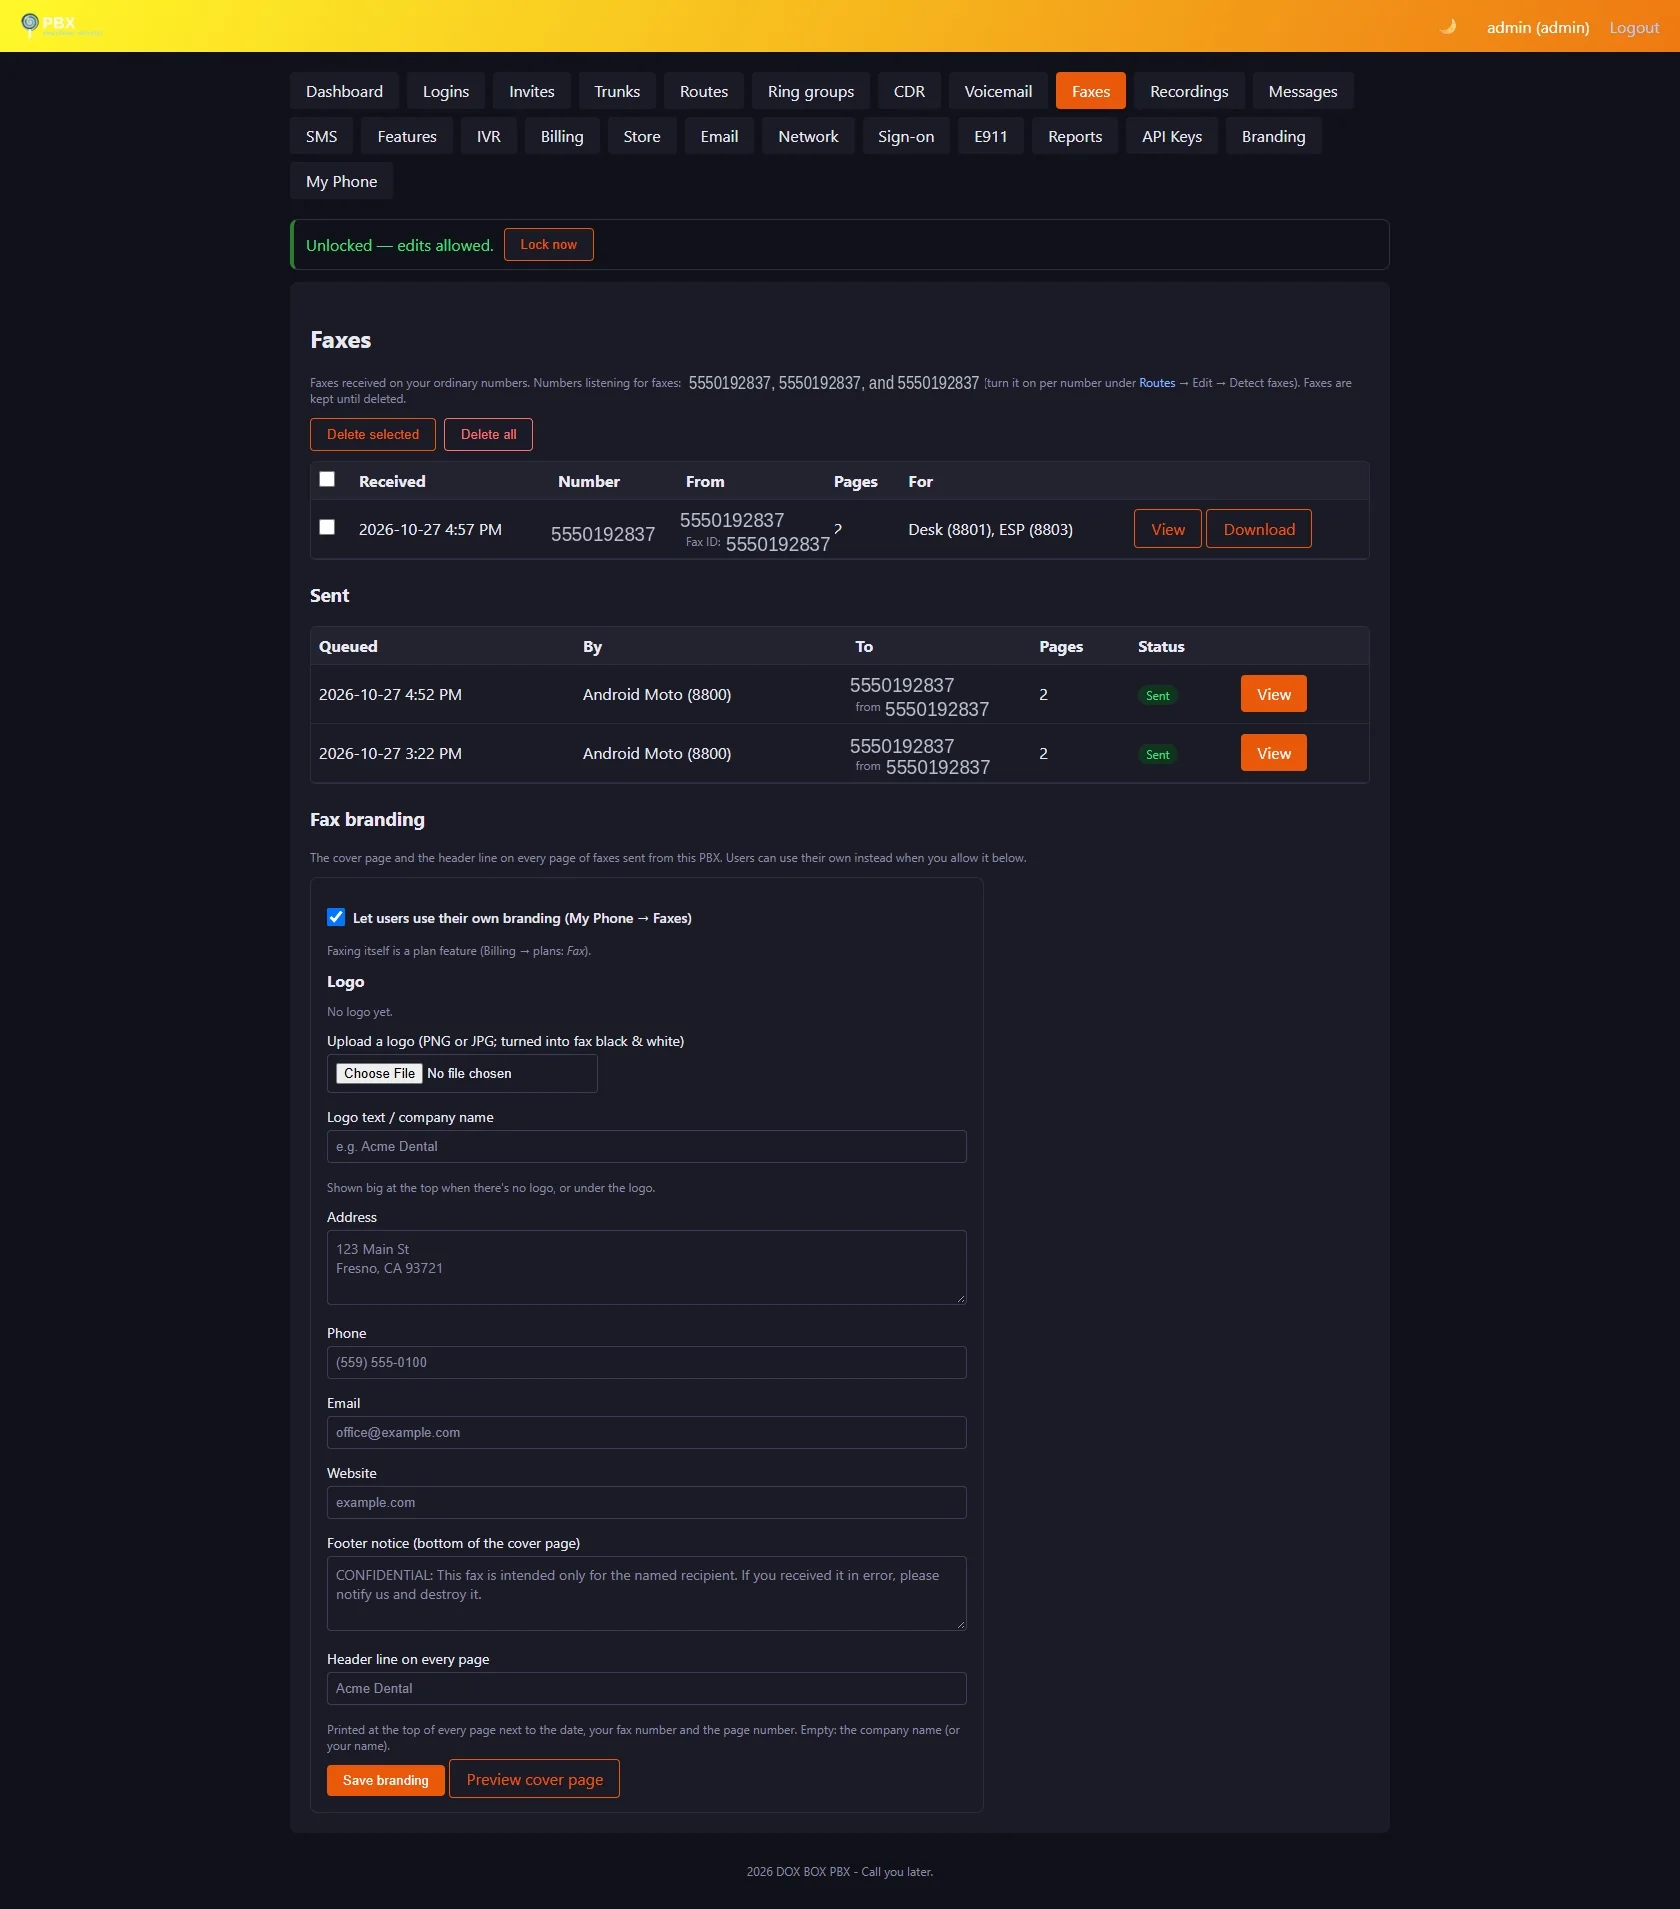1680x1909 pixels.
Task: Open the API Keys tab
Action: coord(1172,136)
